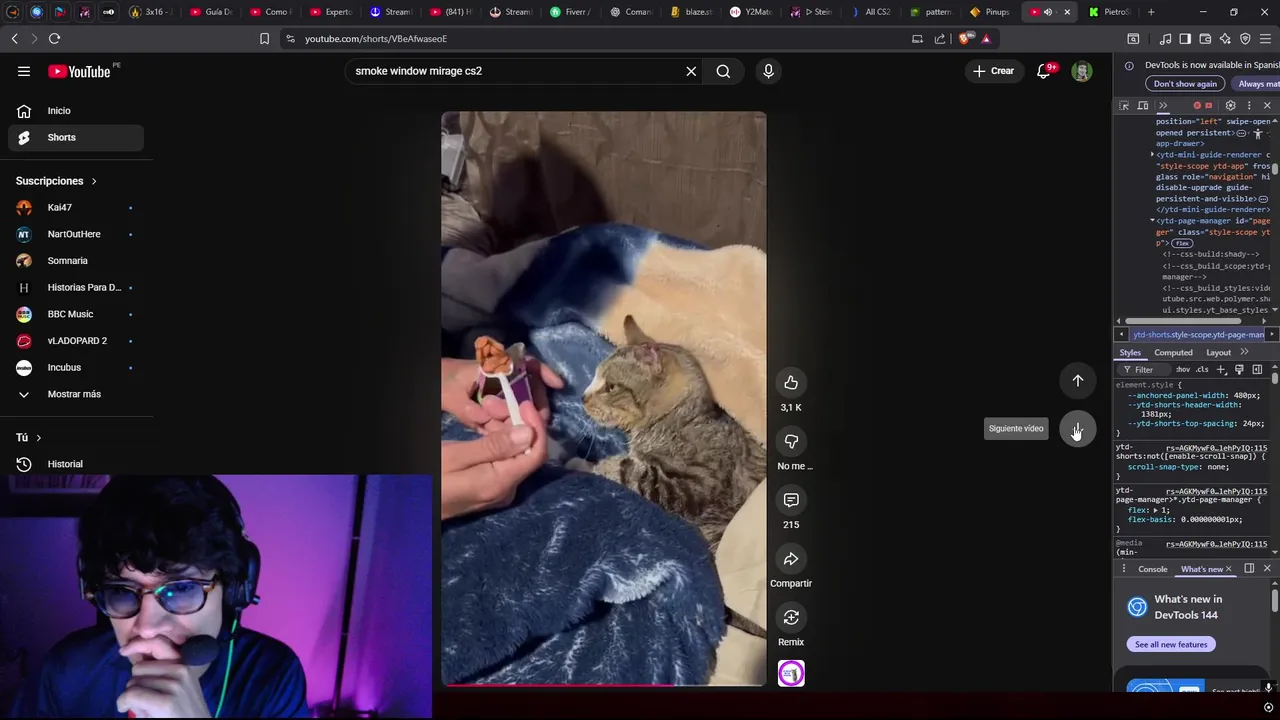This screenshot has width=1280, height=720.
Task: Click 'Don't show again' in DevTools
Action: click(x=1185, y=84)
